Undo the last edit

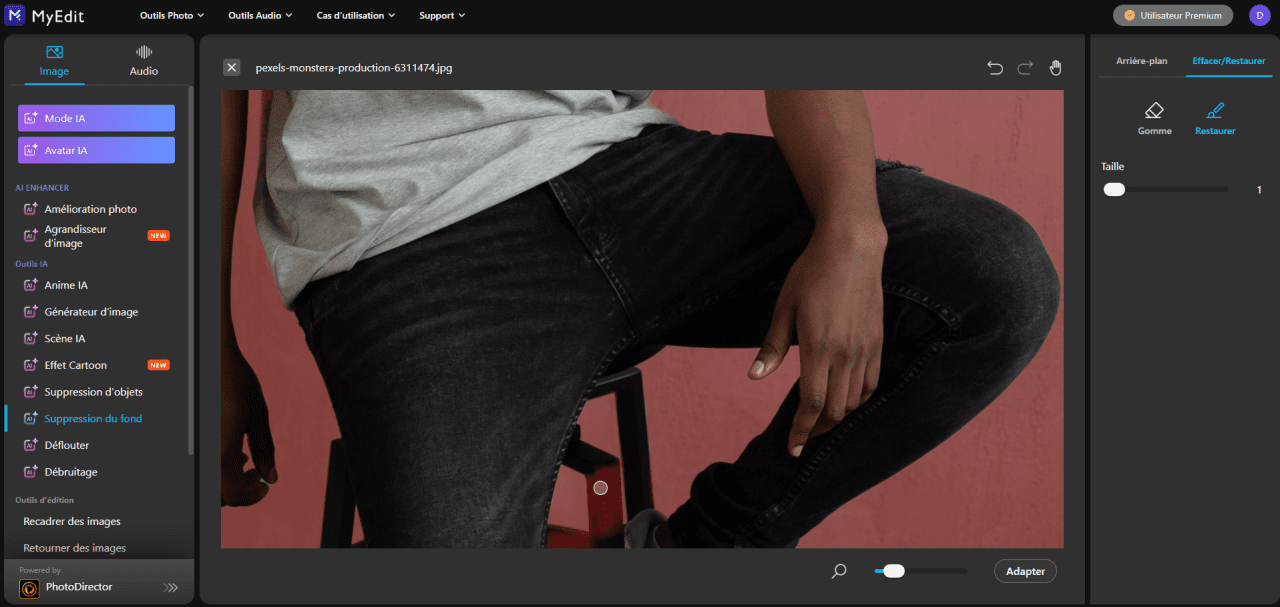[995, 68]
